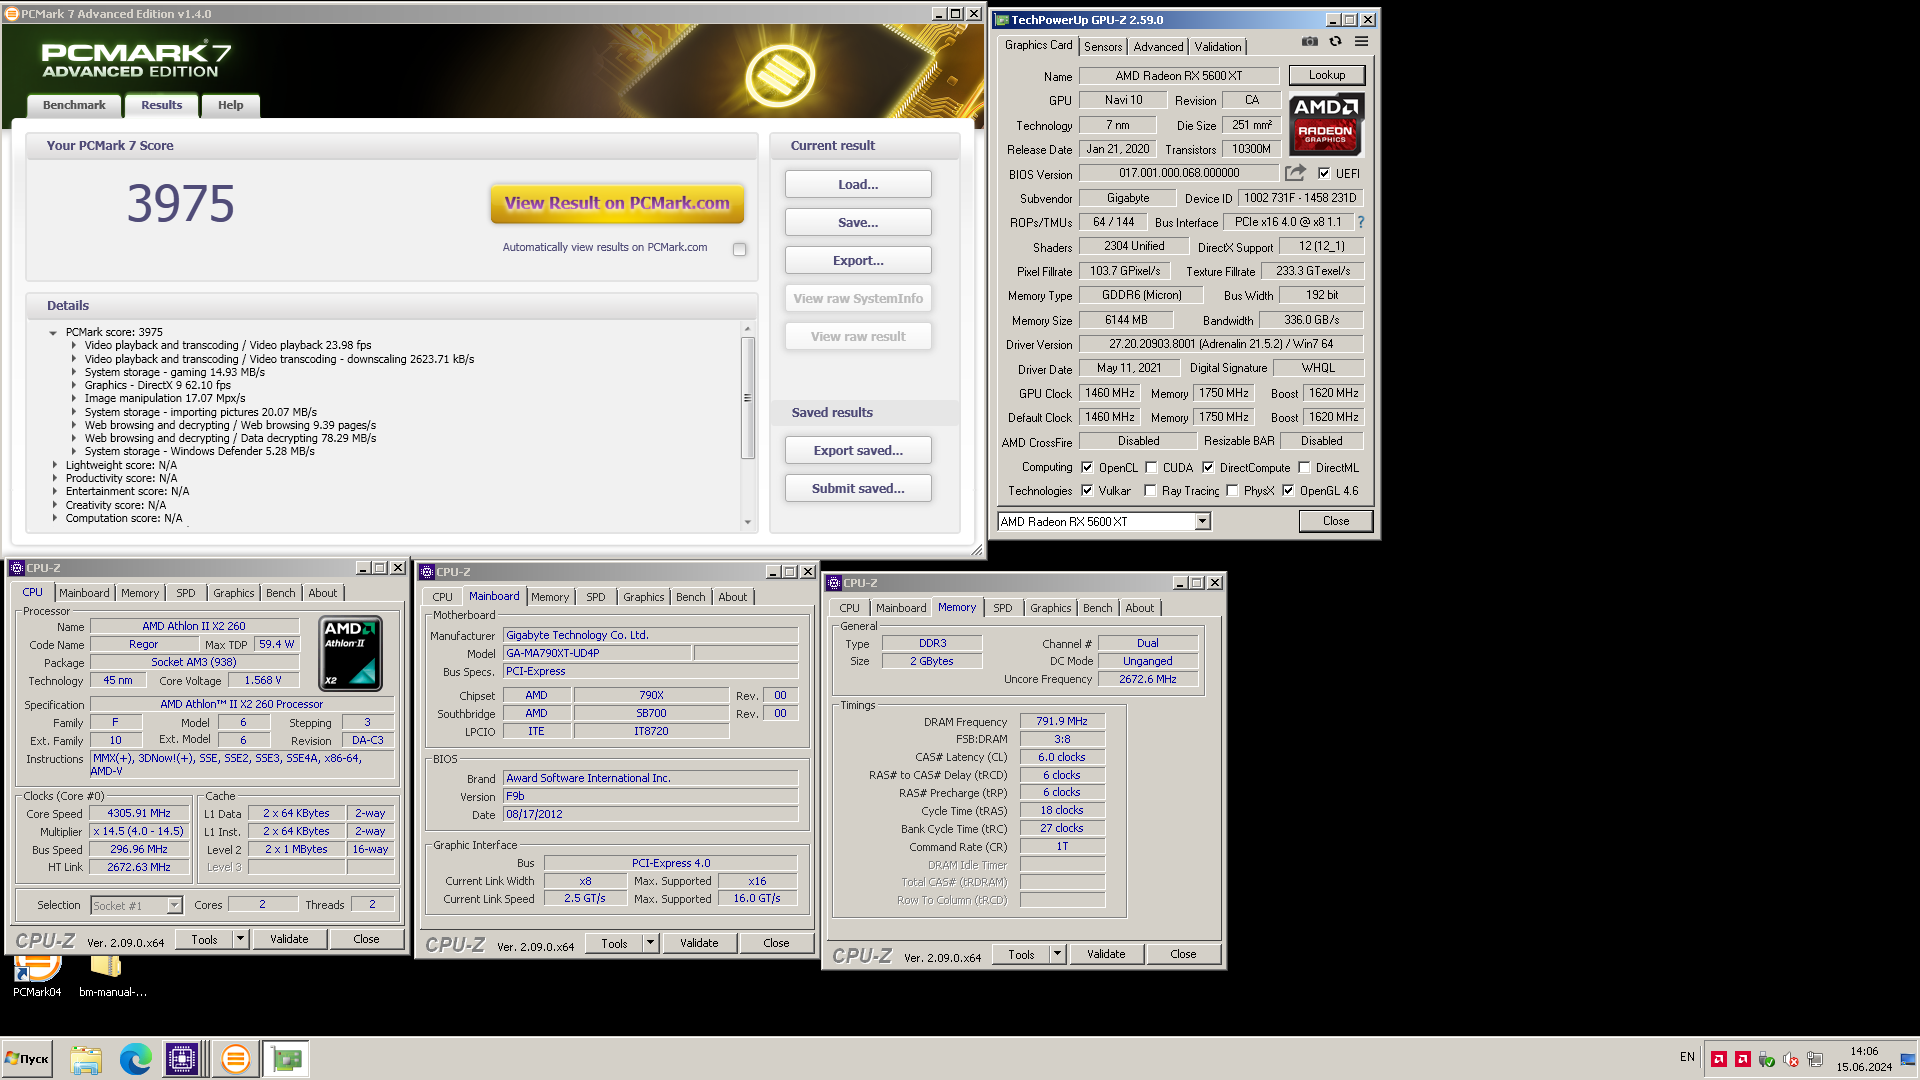Click the Load... button

click(x=858, y=184)
